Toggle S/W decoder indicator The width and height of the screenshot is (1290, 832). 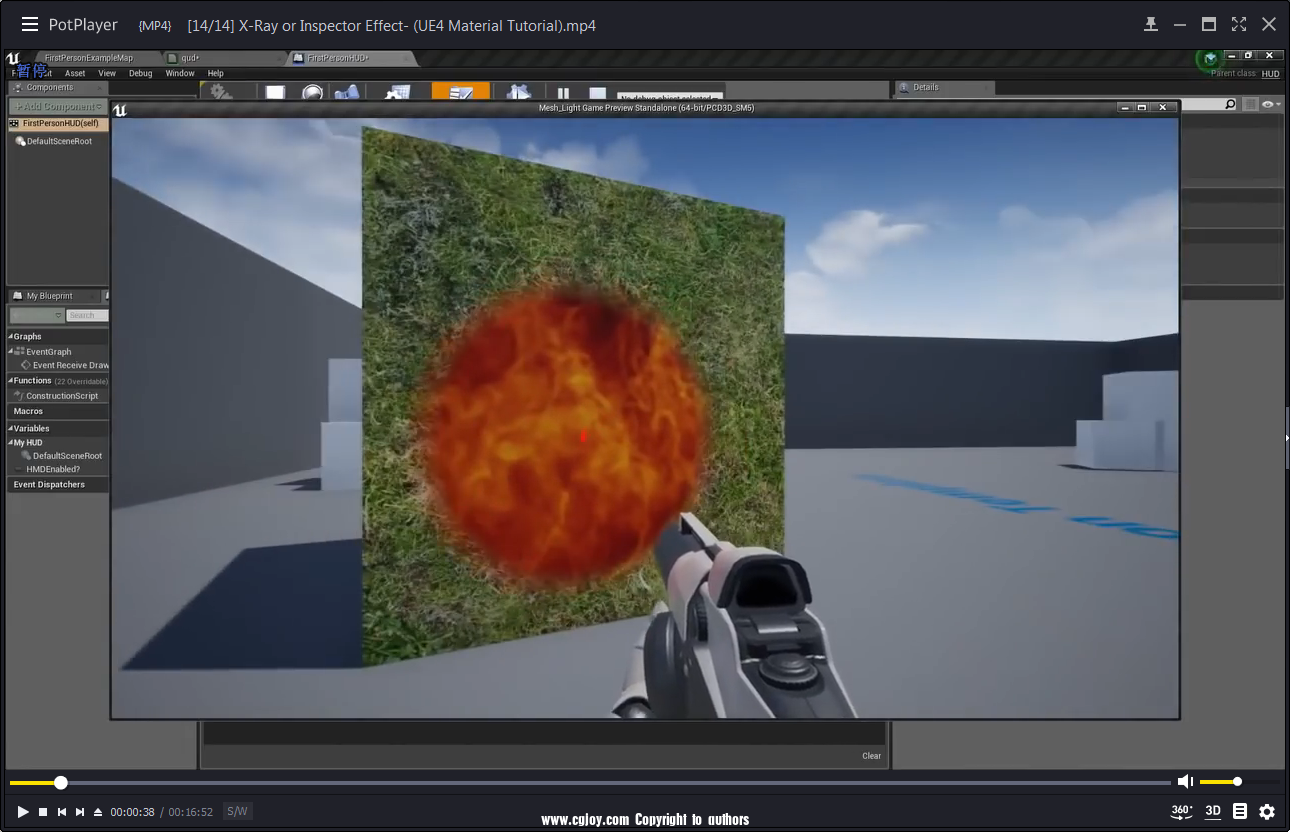point(237,812)
